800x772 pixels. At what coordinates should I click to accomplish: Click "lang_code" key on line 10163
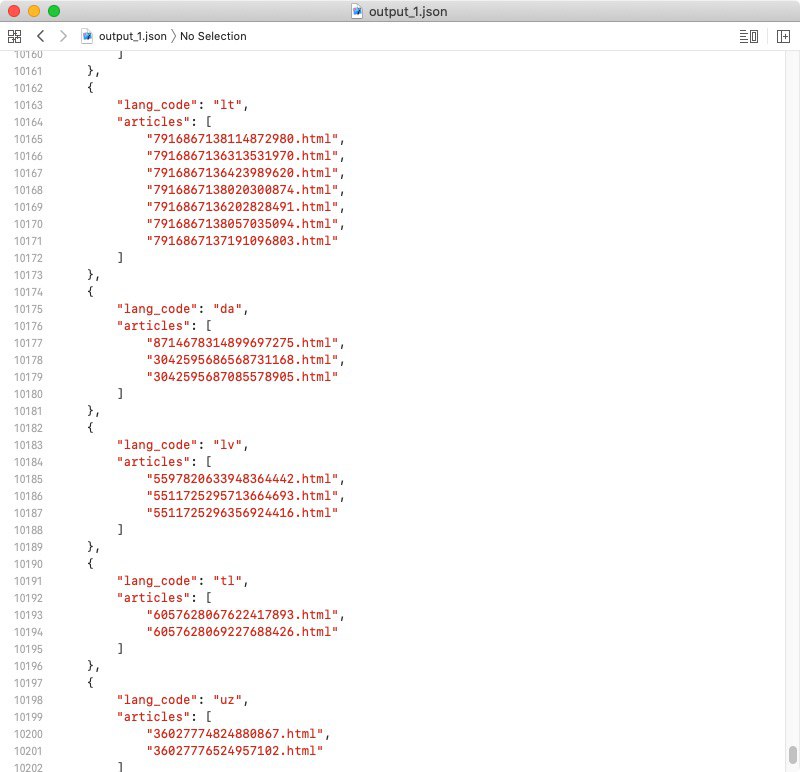coord(157,105)
